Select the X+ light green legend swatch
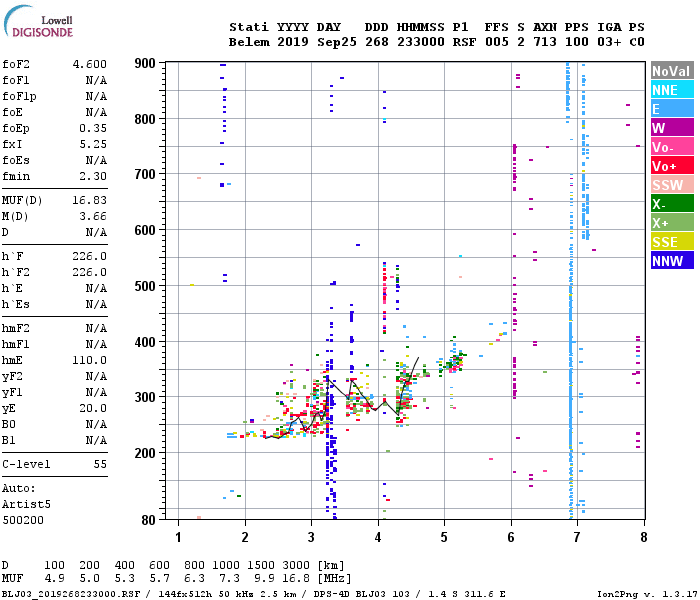 (x=672, y=223)
